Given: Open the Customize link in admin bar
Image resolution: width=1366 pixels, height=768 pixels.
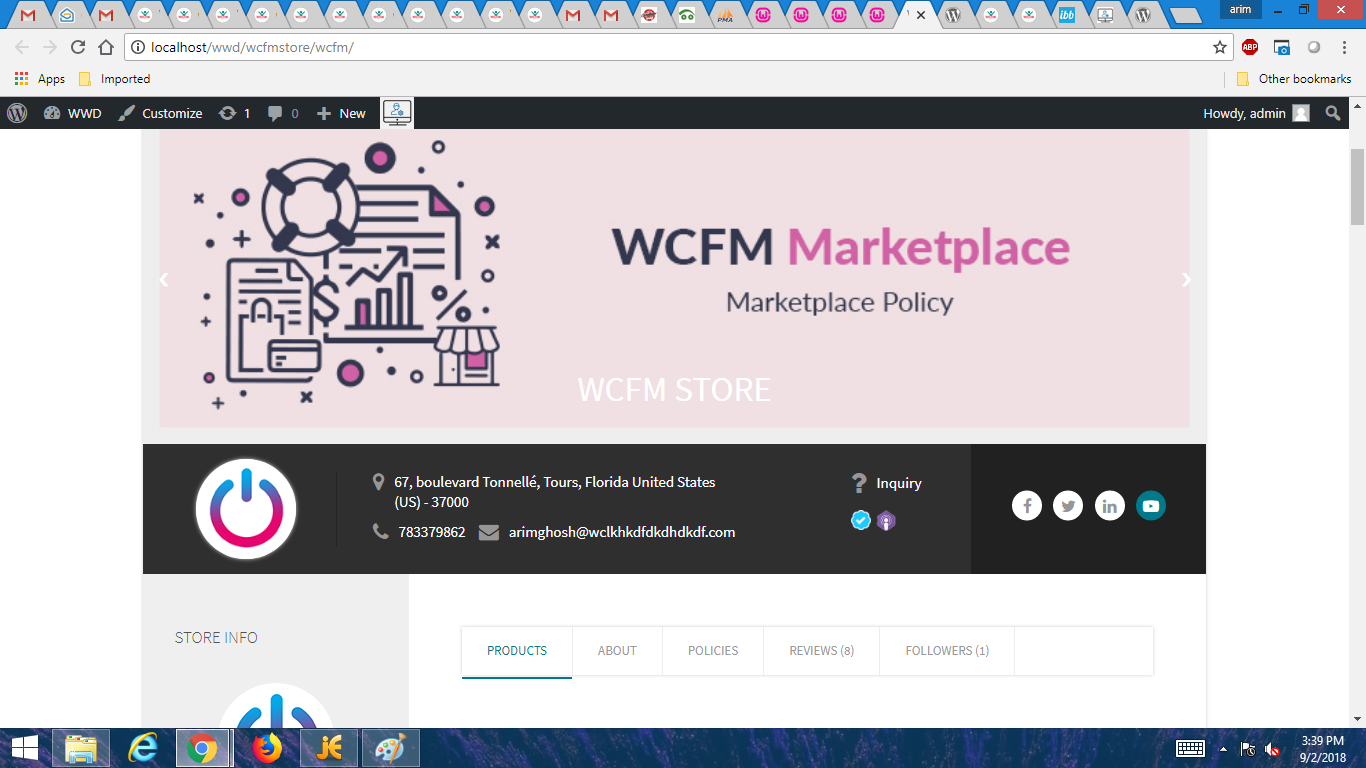Looking at the screenshot, I should 160,113.
